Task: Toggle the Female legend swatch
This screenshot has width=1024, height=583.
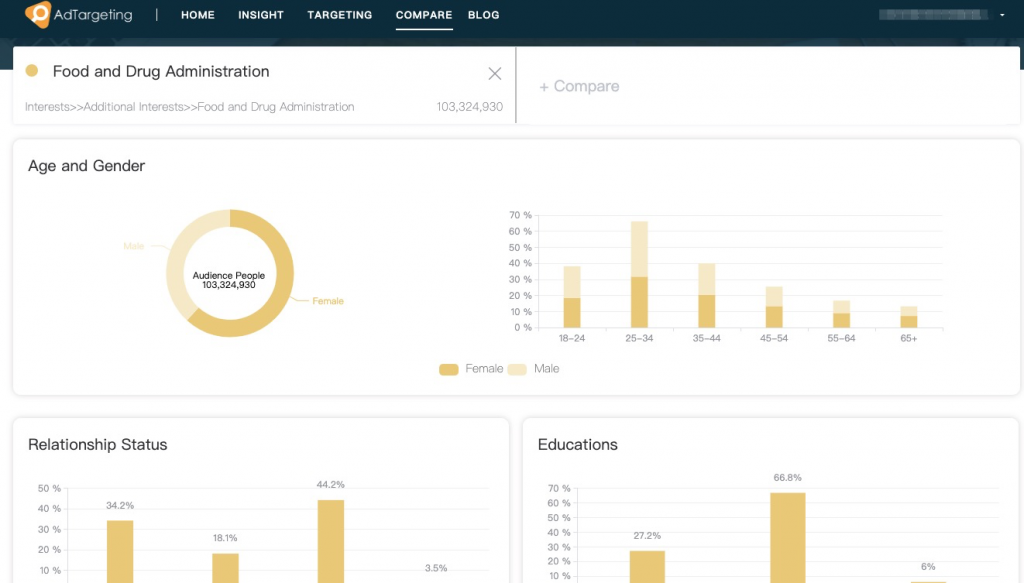Action: point(449,369)
